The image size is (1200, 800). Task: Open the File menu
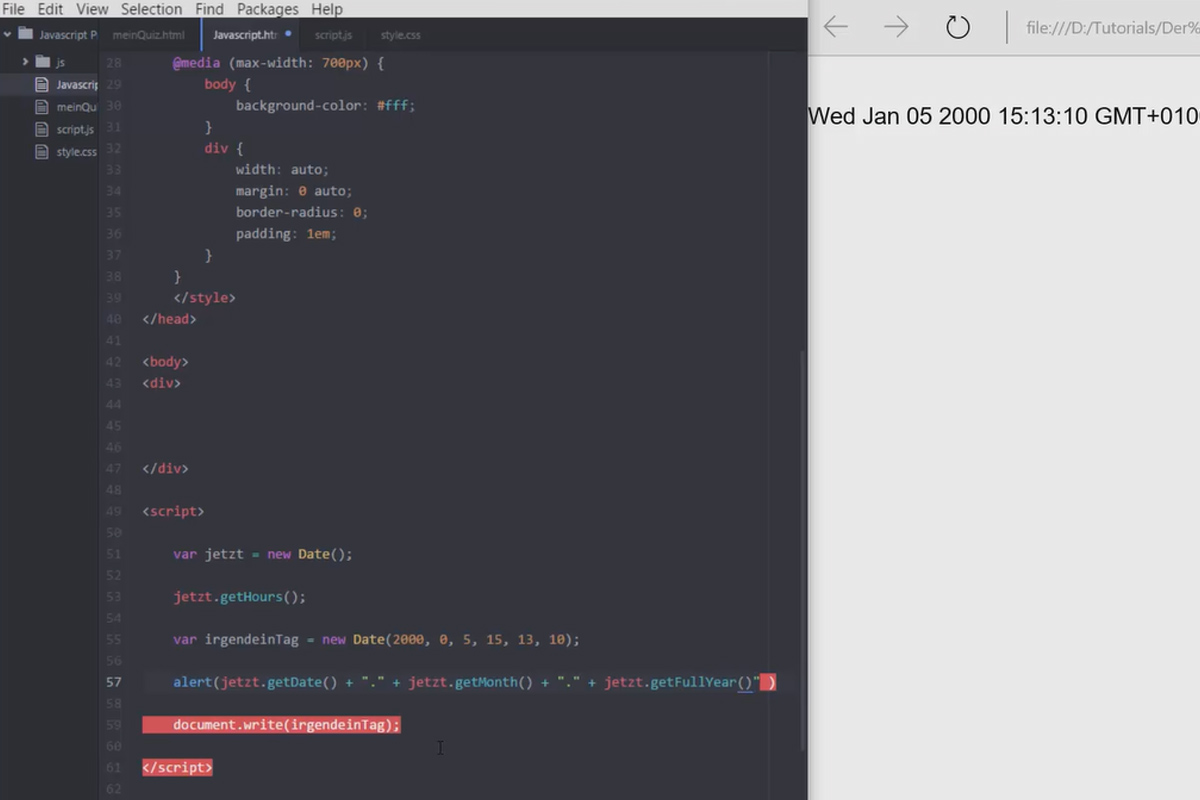point(13,9)
